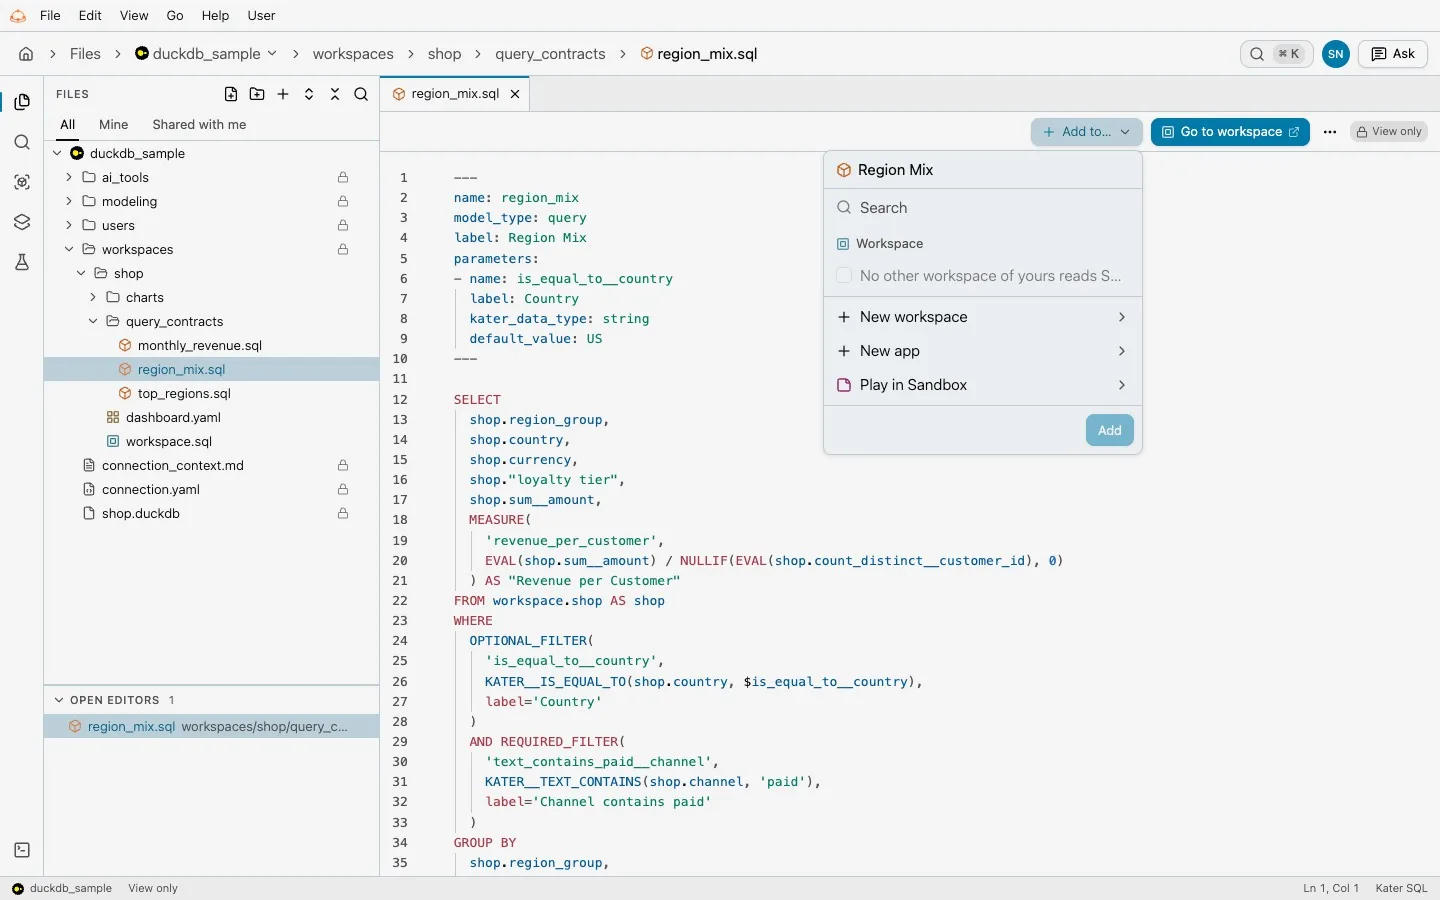Image resolution: width=1440 pixels, height=900 pixels.
Task: Create a new file in Files panel
Action: [x=231, y=94]
